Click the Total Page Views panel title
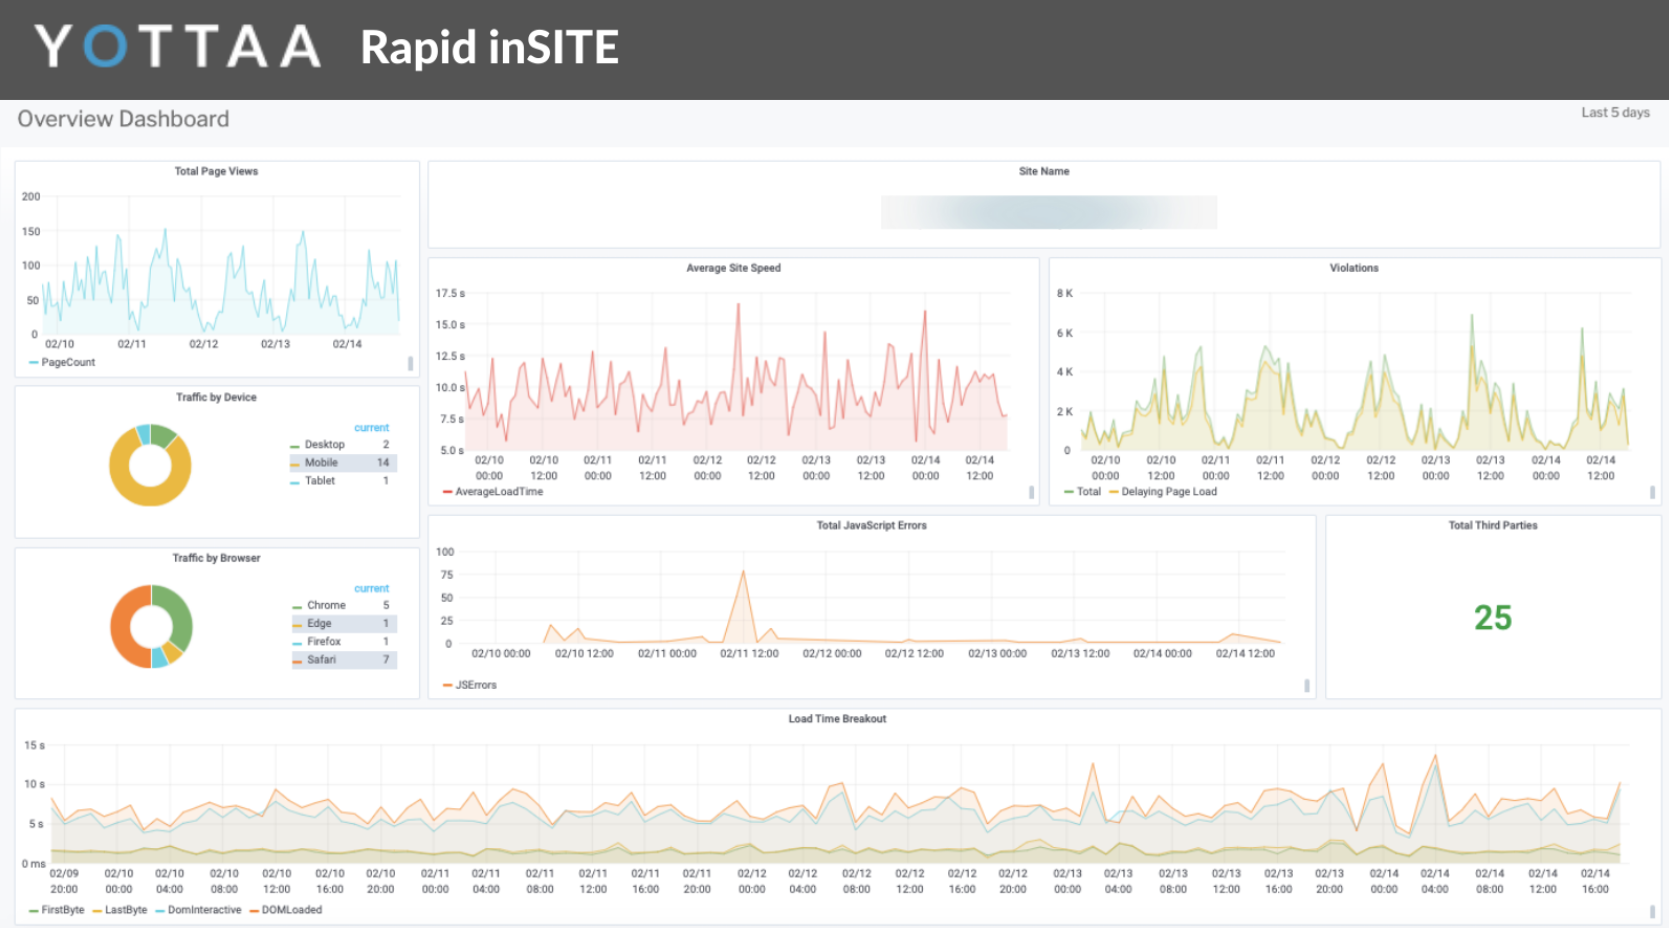Screen dimensions: 1669x928 click(214, 170)
